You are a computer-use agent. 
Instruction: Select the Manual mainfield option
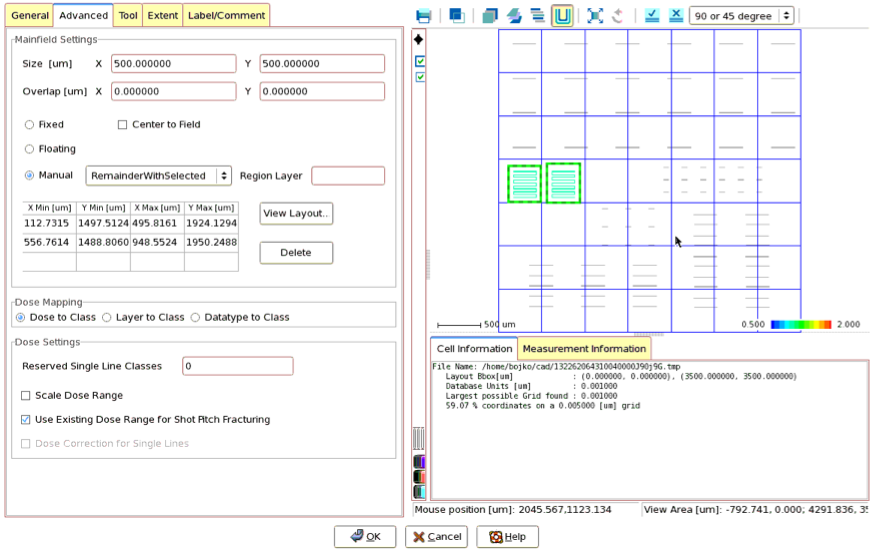point(29,175)
